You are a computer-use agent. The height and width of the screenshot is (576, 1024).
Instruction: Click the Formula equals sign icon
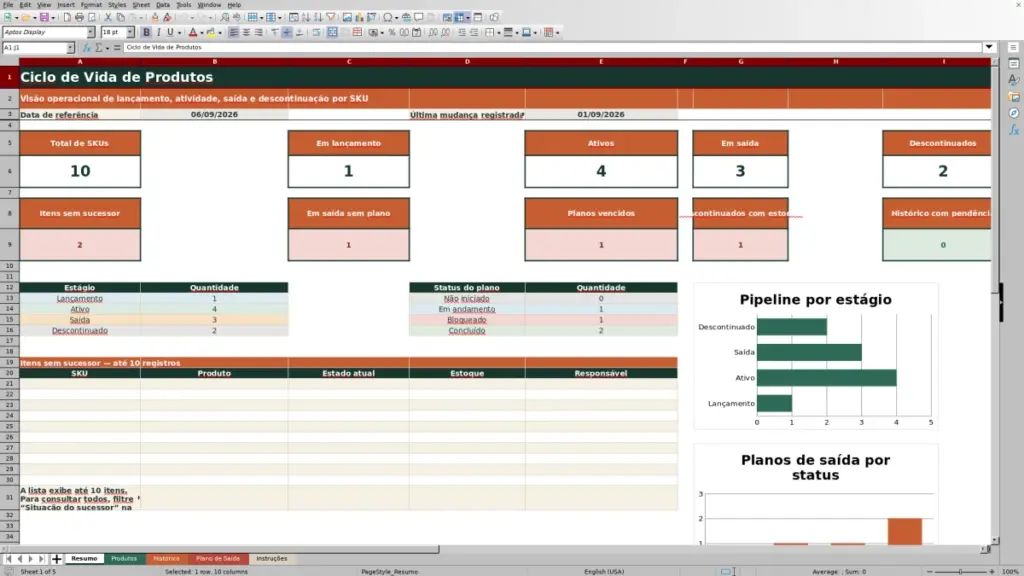pyautogui.click(x=117, y=47)
